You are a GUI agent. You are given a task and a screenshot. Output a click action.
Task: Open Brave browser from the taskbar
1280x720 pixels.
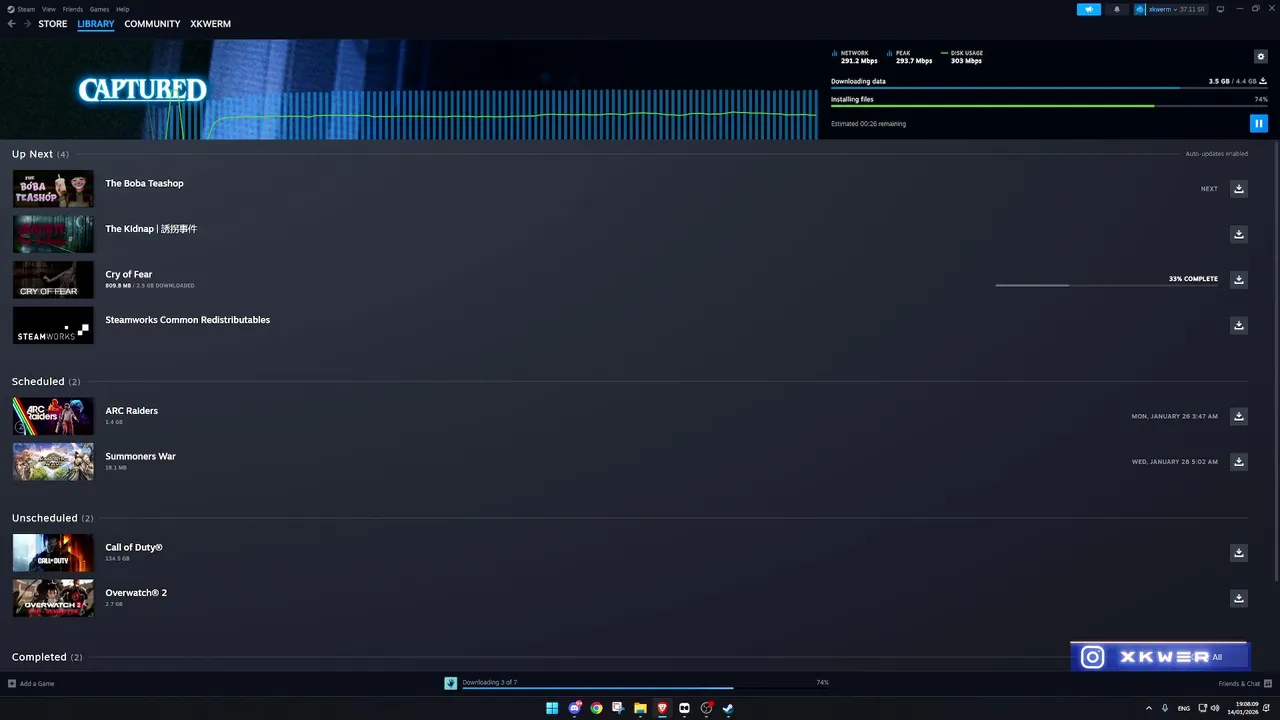click(x=662, y=708)
